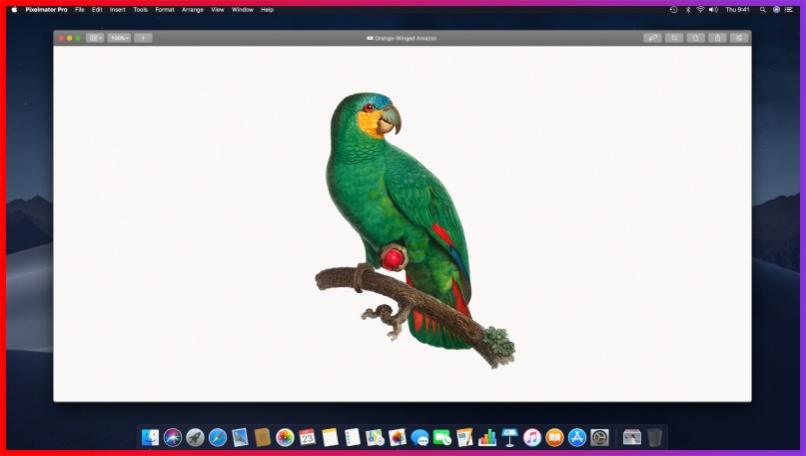Viewport: 806px width, 456px height.
Task: Select the crop icon in toolbar
Action: 675,38
